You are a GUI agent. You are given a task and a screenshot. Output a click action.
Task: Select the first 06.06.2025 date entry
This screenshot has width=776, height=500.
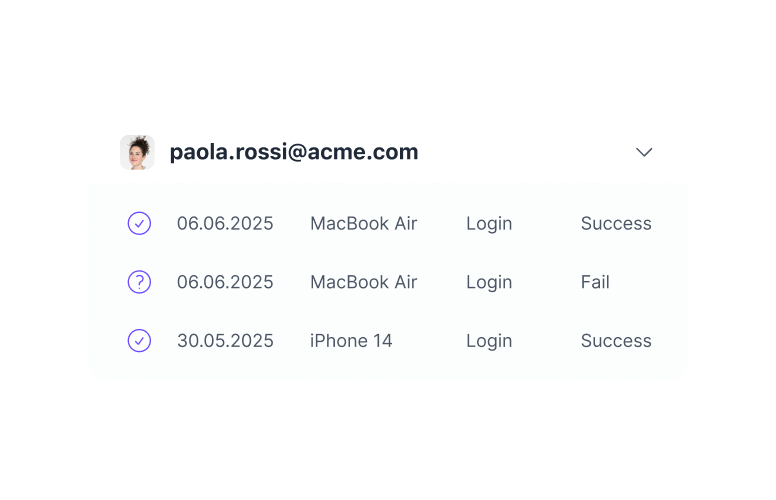pos(225,223)
